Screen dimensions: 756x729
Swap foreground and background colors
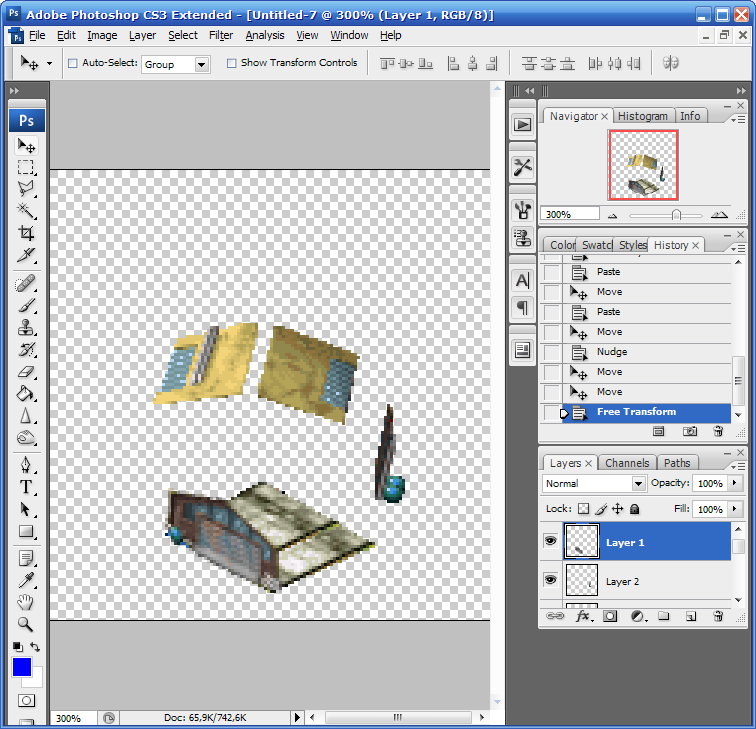click(35, 647)
